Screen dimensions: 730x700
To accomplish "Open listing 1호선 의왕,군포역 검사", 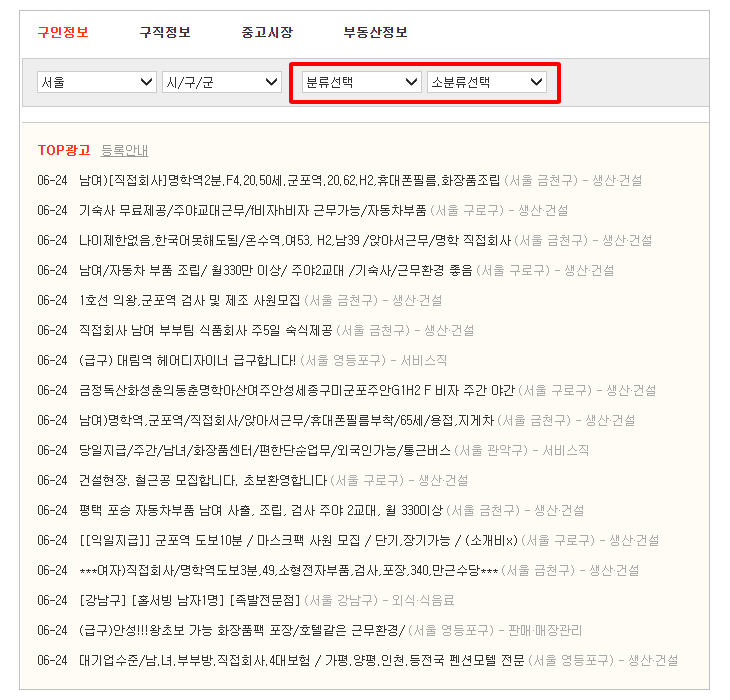I will click(x=189, y=300).
